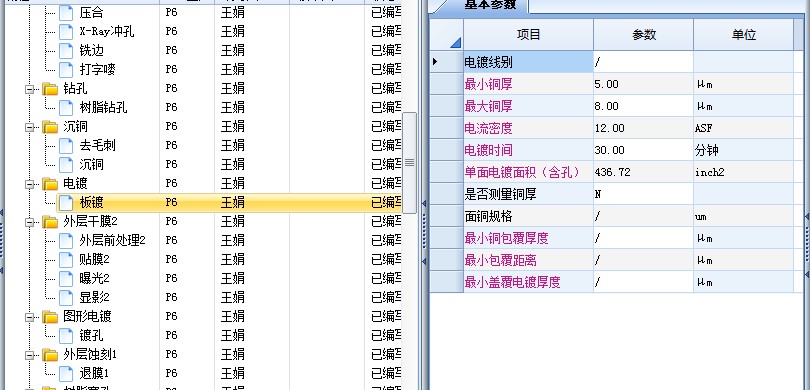Viewport: 810px width, 390px height.
Task: Edit the 电镀时间 value 30.00
Action: (x=643, y=150)
